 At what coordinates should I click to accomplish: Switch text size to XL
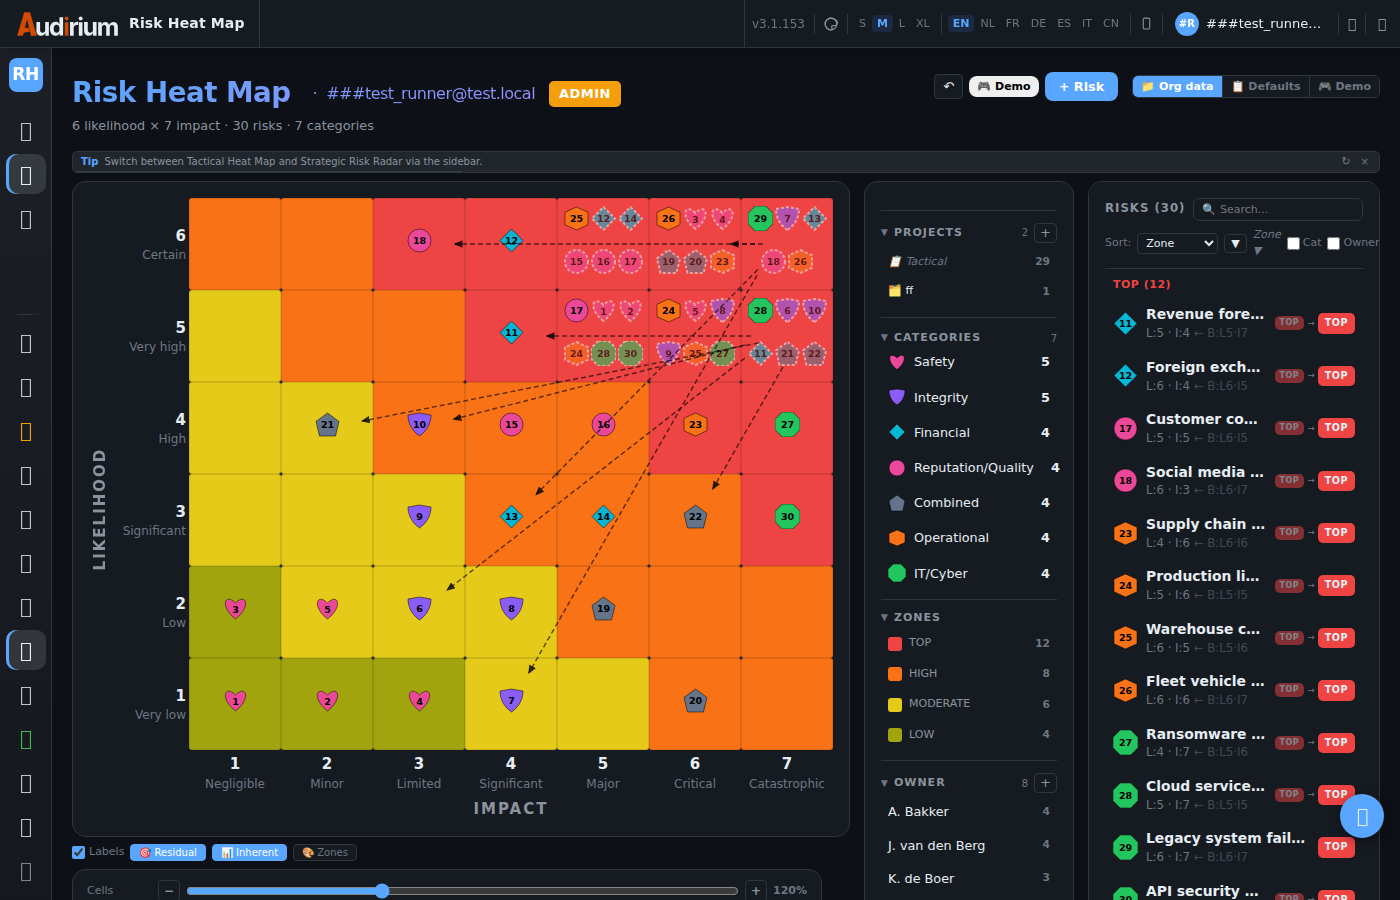[923, 23]
